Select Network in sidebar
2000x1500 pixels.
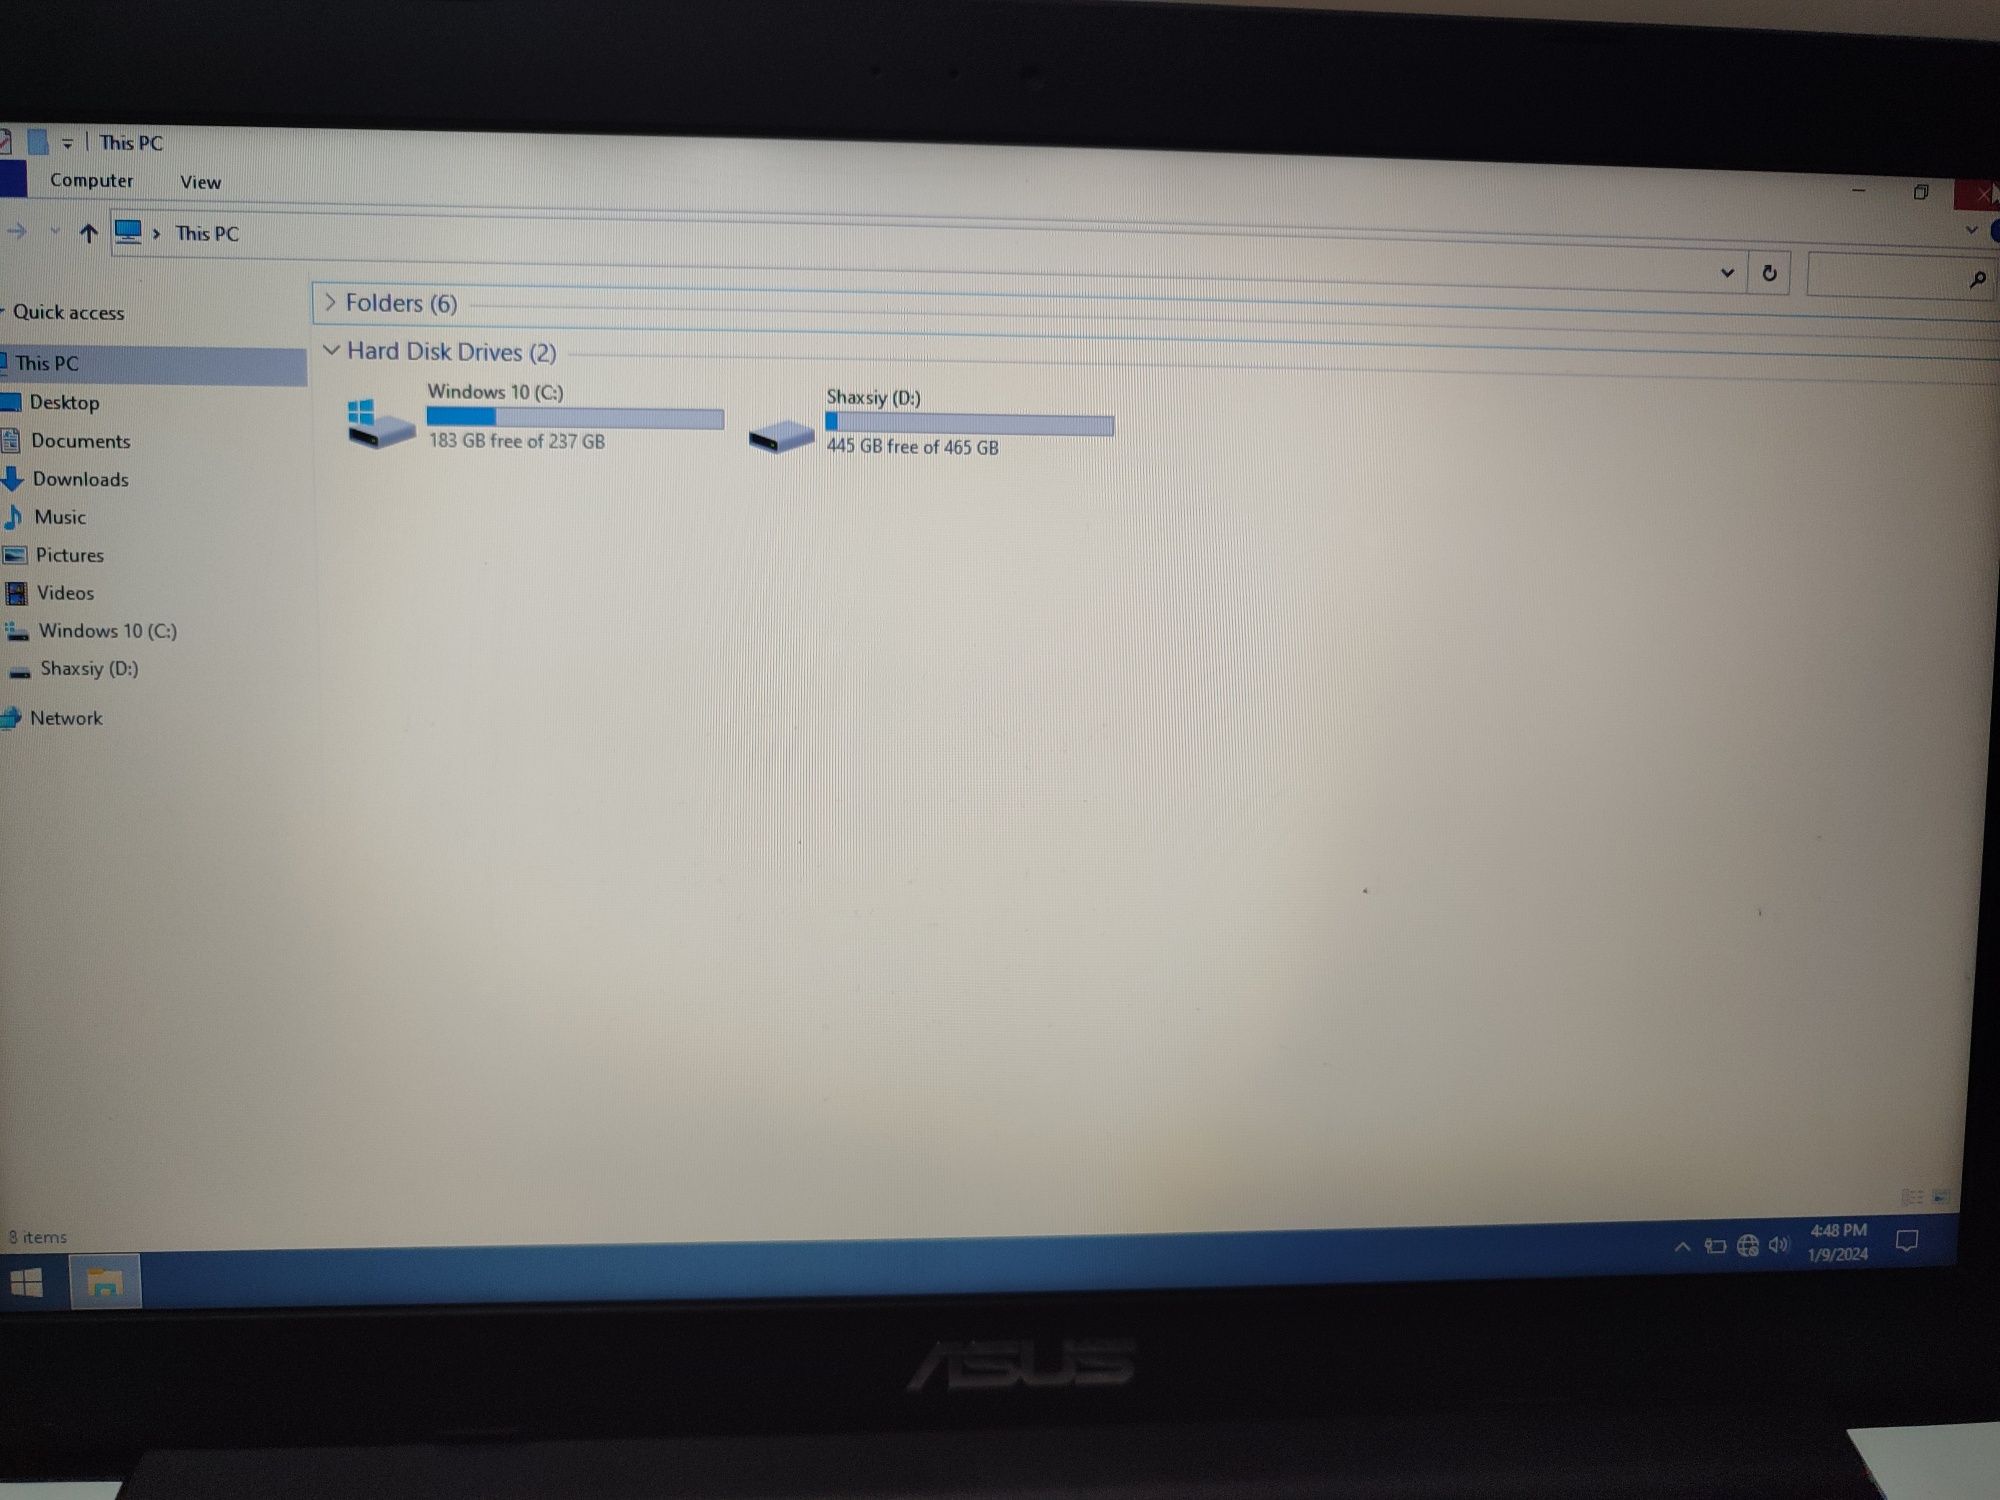tap(68, 718)
